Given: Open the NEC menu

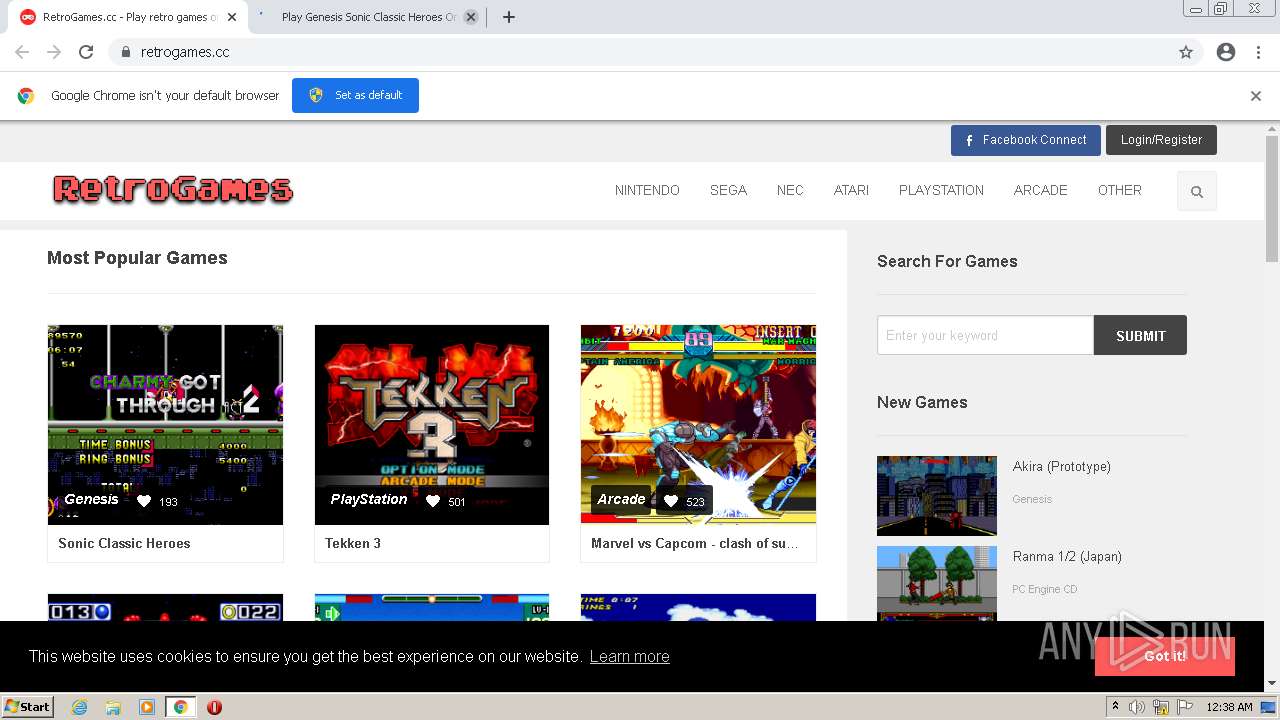Looking at the screenshot, I should point(790,190).
